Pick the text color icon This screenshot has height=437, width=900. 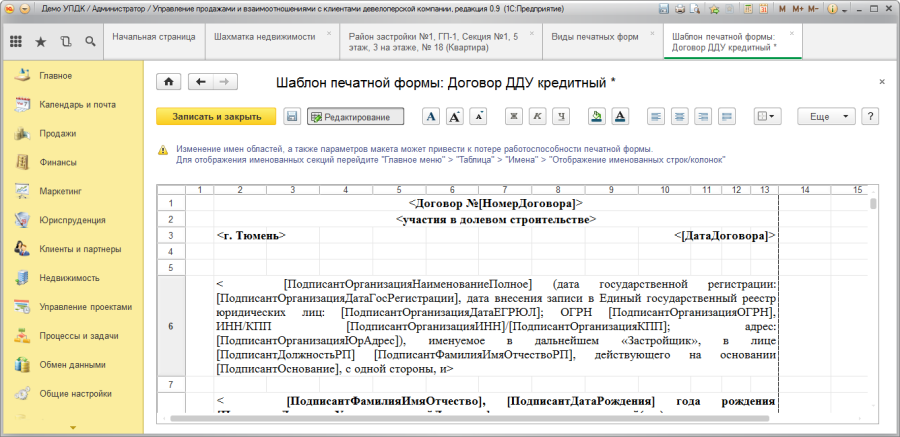[620, 117]
